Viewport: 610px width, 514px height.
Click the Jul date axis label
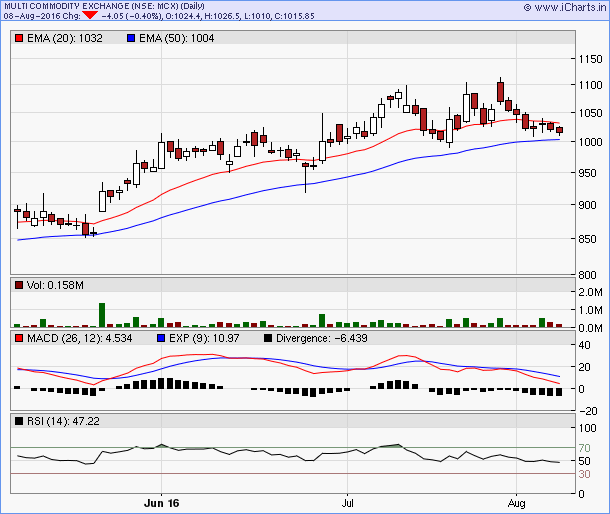[x=347, y=503]
